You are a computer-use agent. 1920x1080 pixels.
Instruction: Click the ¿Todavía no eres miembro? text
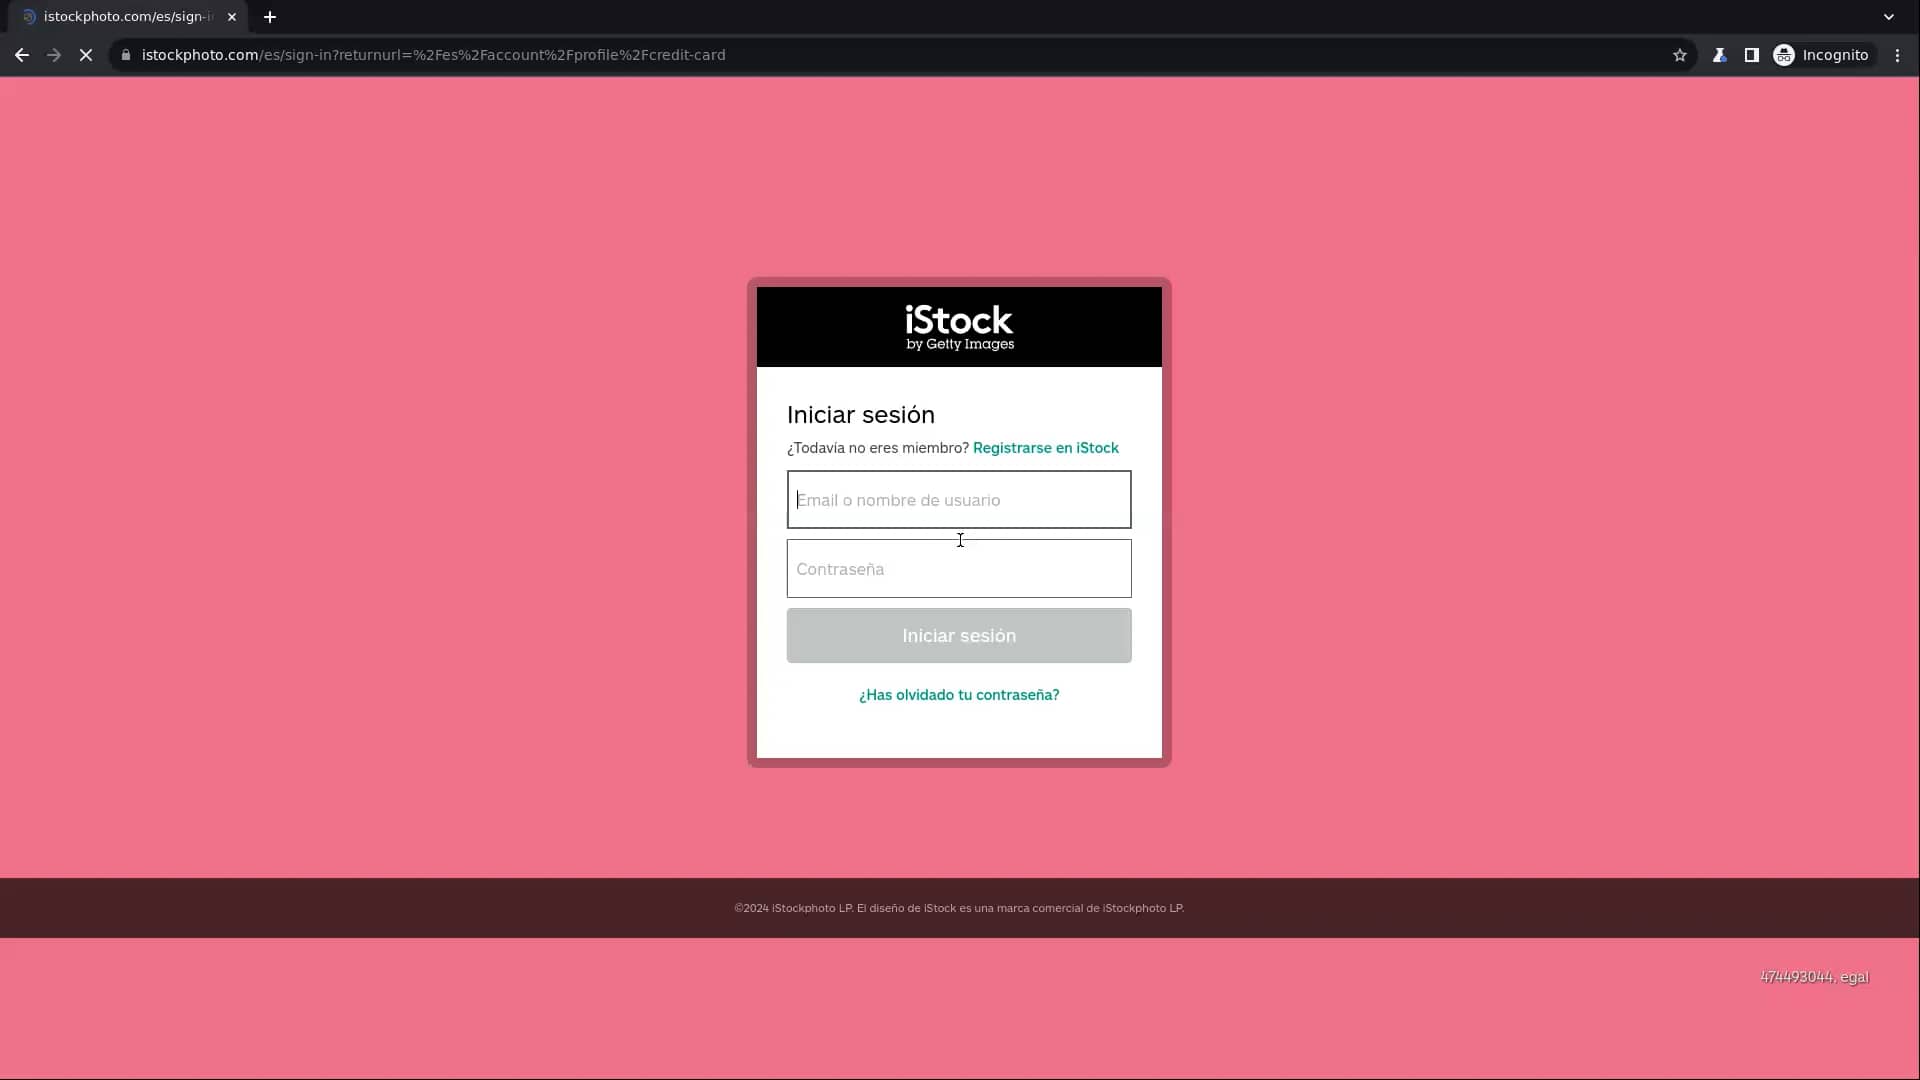[x=878, y=448]
